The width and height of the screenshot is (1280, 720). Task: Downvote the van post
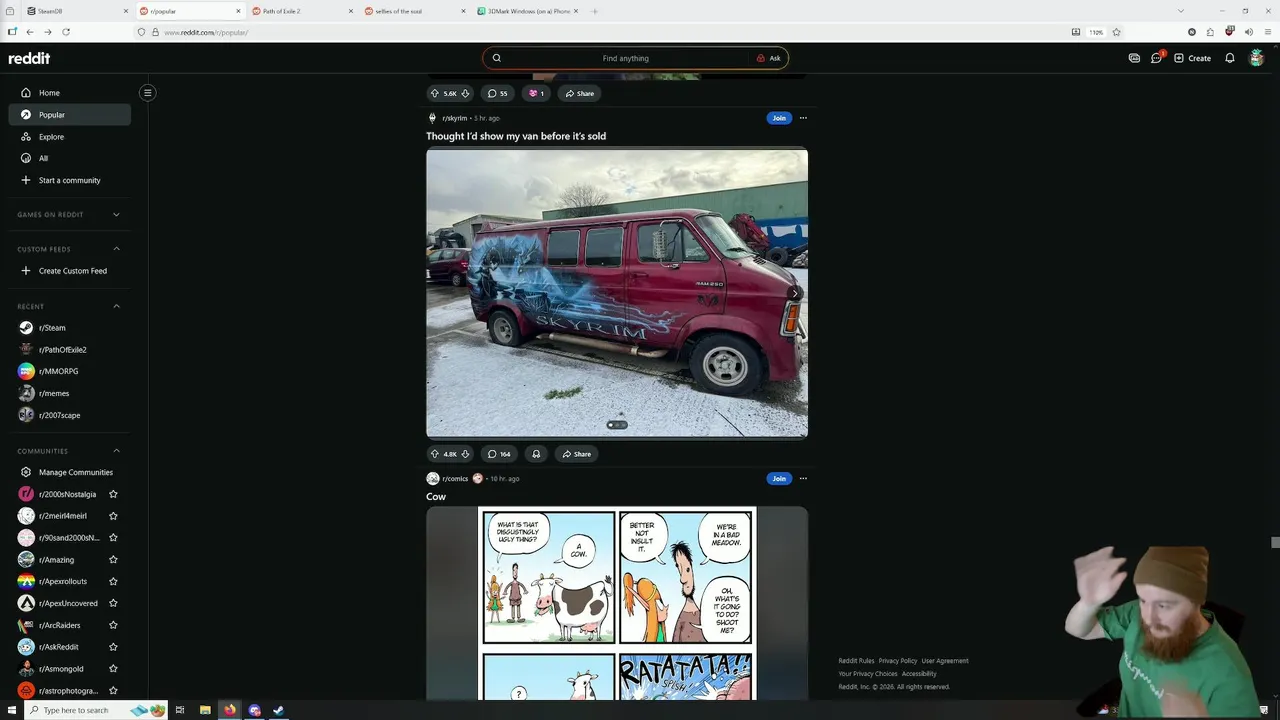pos(465,454)
